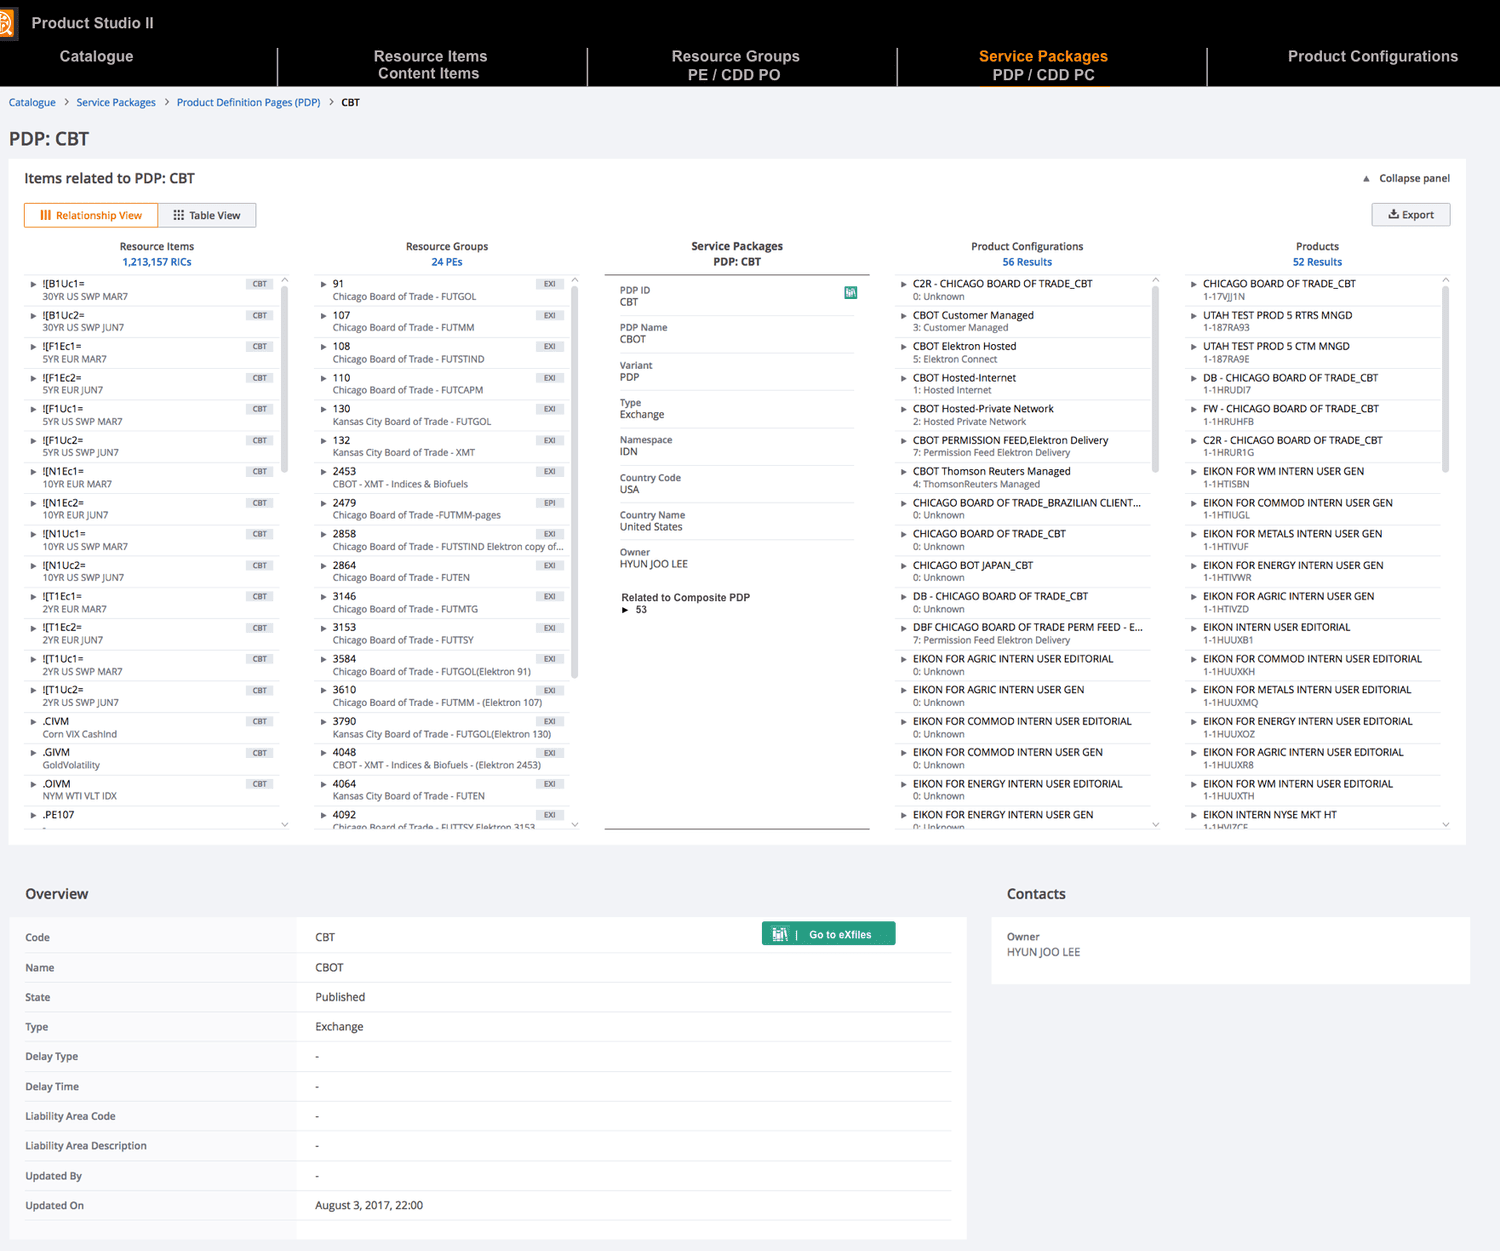The width and height of the screenshot is (1500, 1251).
Task: Expand the .CIVM Corn VIX CashInd row
Action: tap(33, 722)
